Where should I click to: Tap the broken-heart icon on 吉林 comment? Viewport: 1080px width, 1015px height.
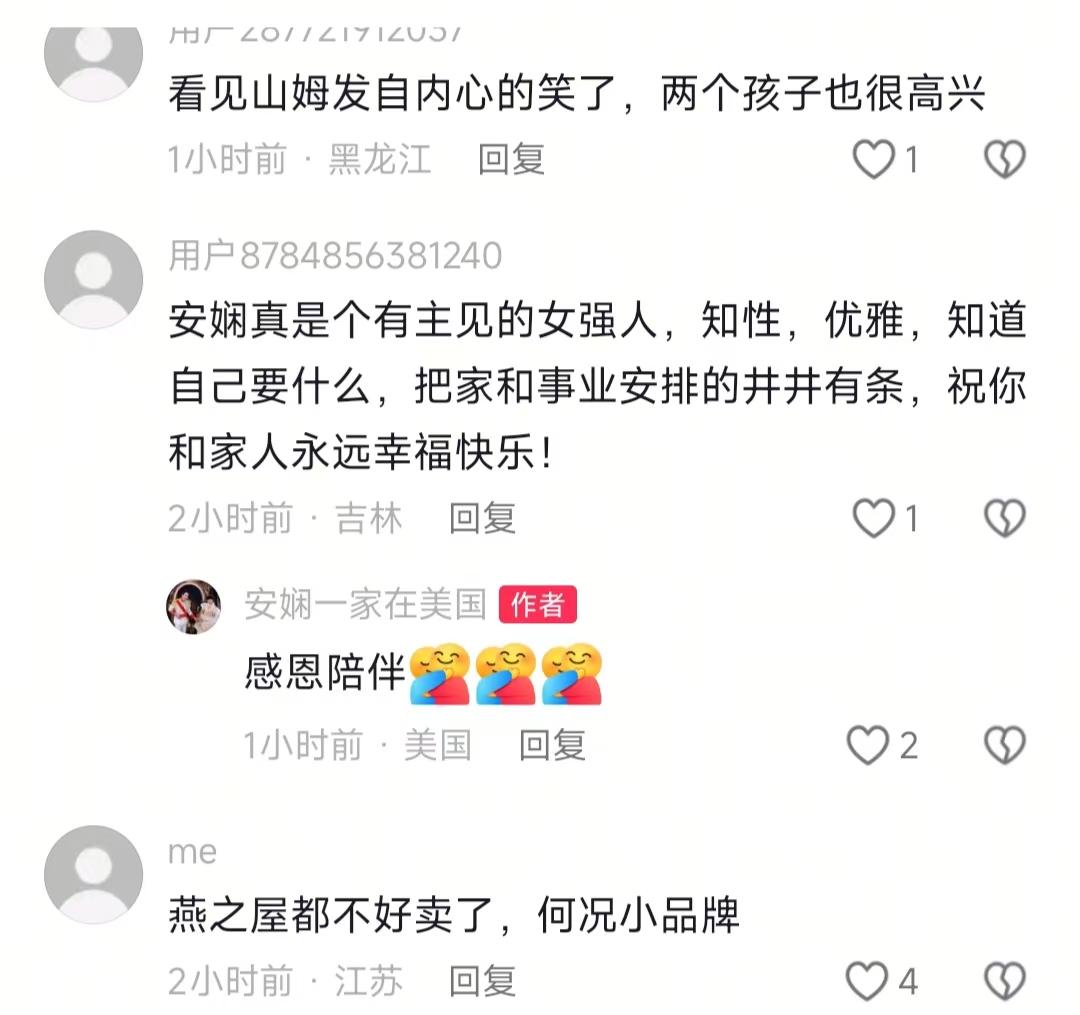click(1004, 518)
